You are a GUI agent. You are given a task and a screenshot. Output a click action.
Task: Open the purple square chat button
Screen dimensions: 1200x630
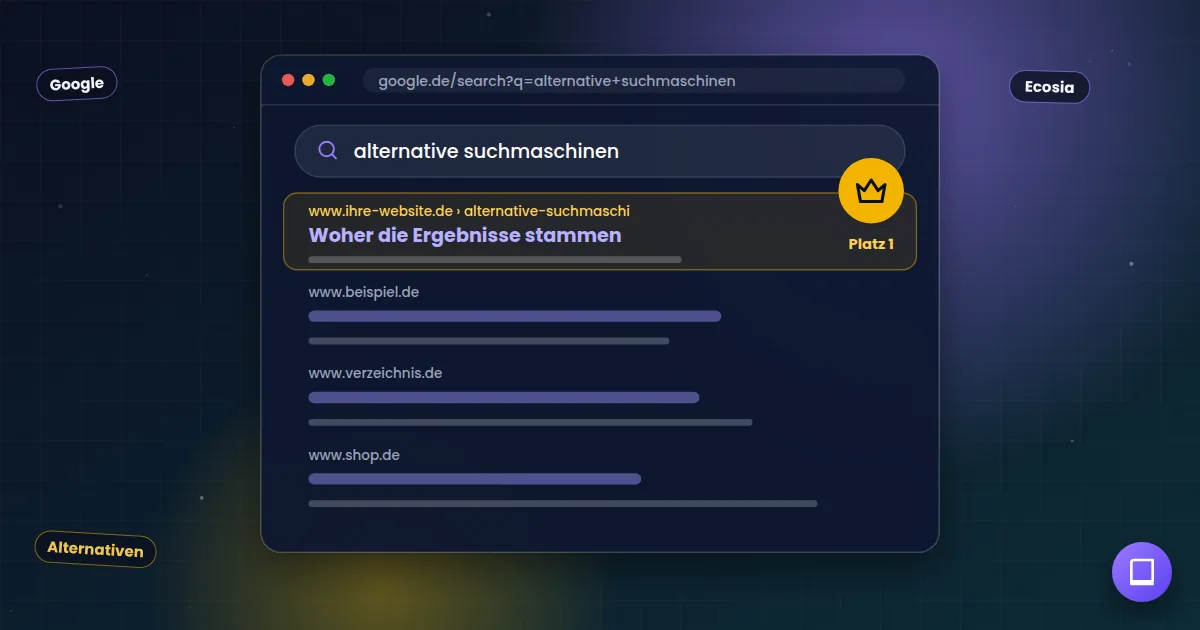[x=1141, y=572]
